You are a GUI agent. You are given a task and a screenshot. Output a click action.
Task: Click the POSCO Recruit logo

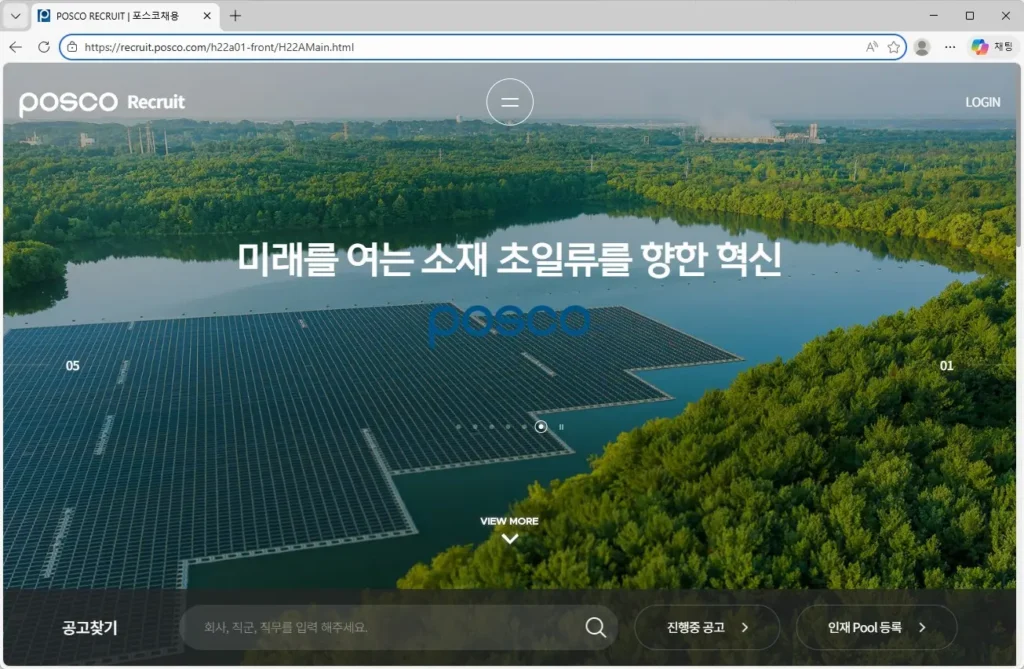click(101, 101)
